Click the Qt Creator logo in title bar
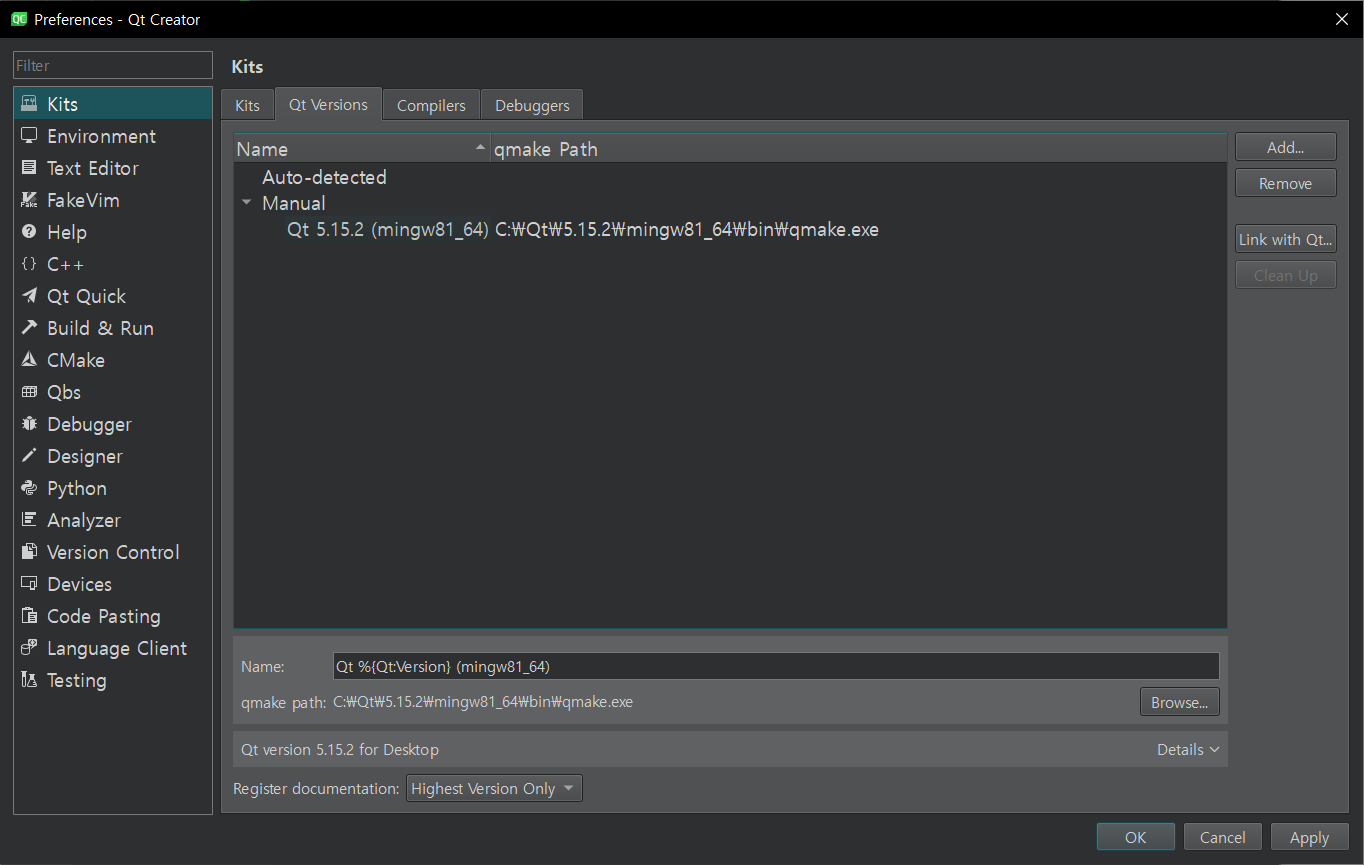Viewport: 1364px width, 865px height. click(18, 19)
